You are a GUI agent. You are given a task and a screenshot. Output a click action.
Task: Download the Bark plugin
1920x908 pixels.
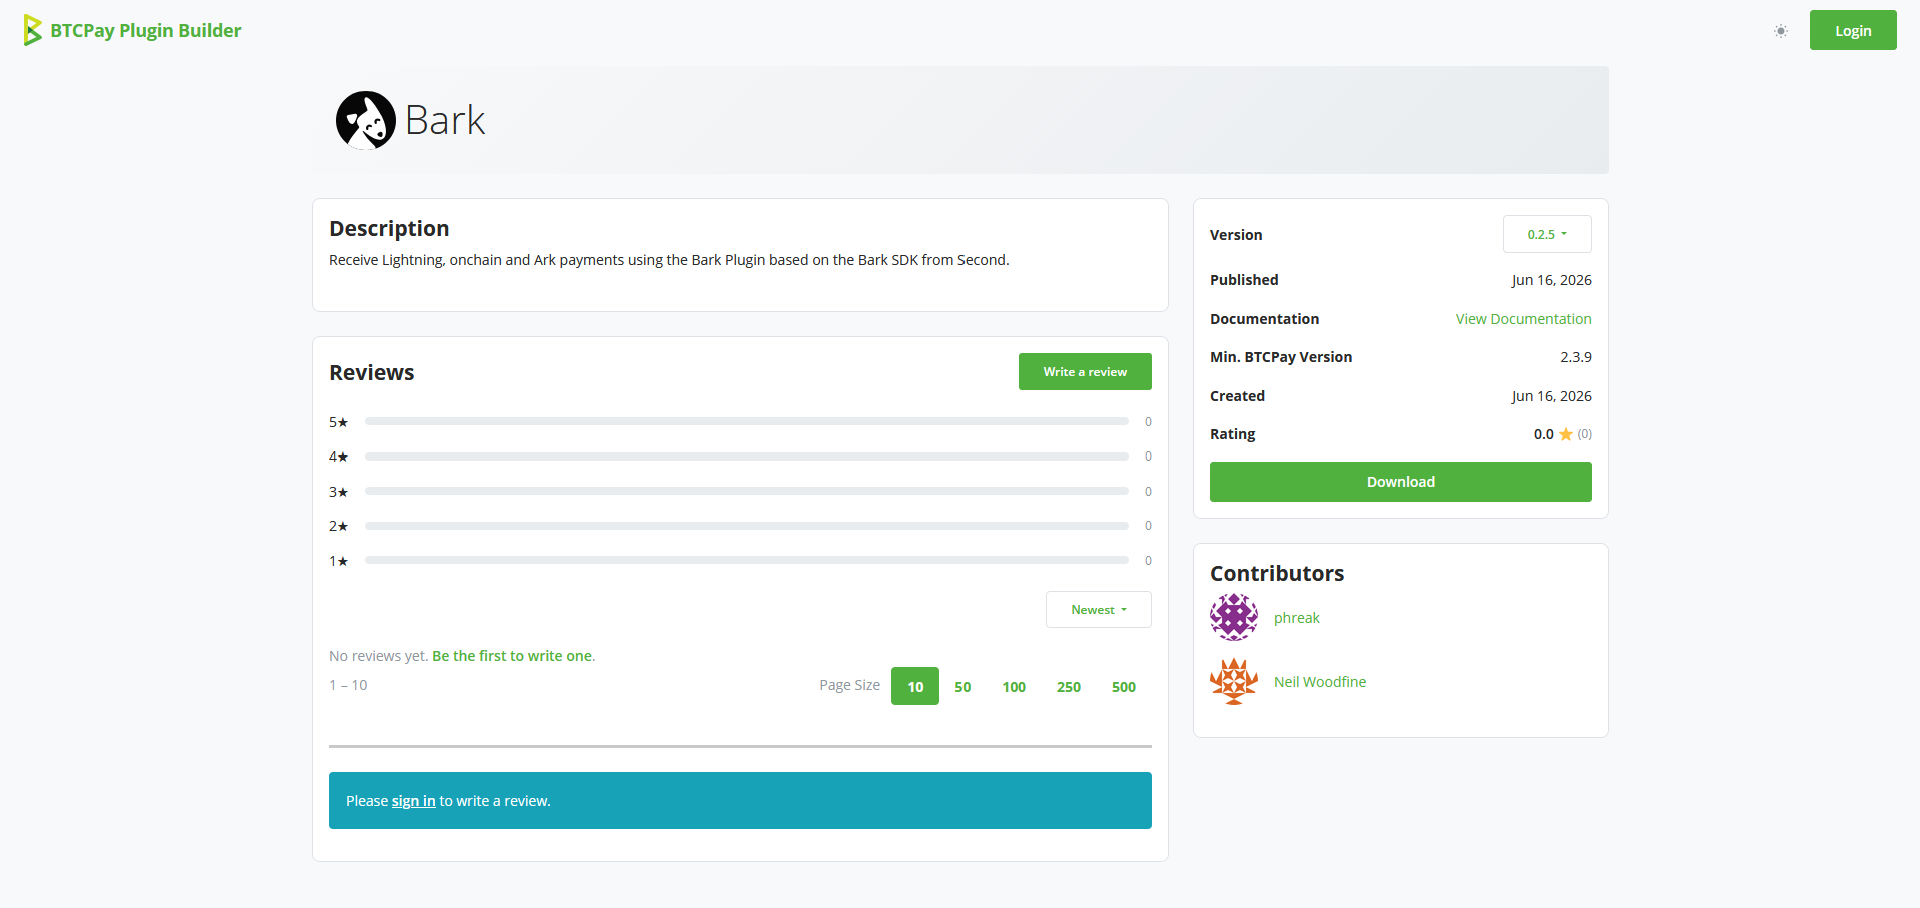tap(1400, 482)
